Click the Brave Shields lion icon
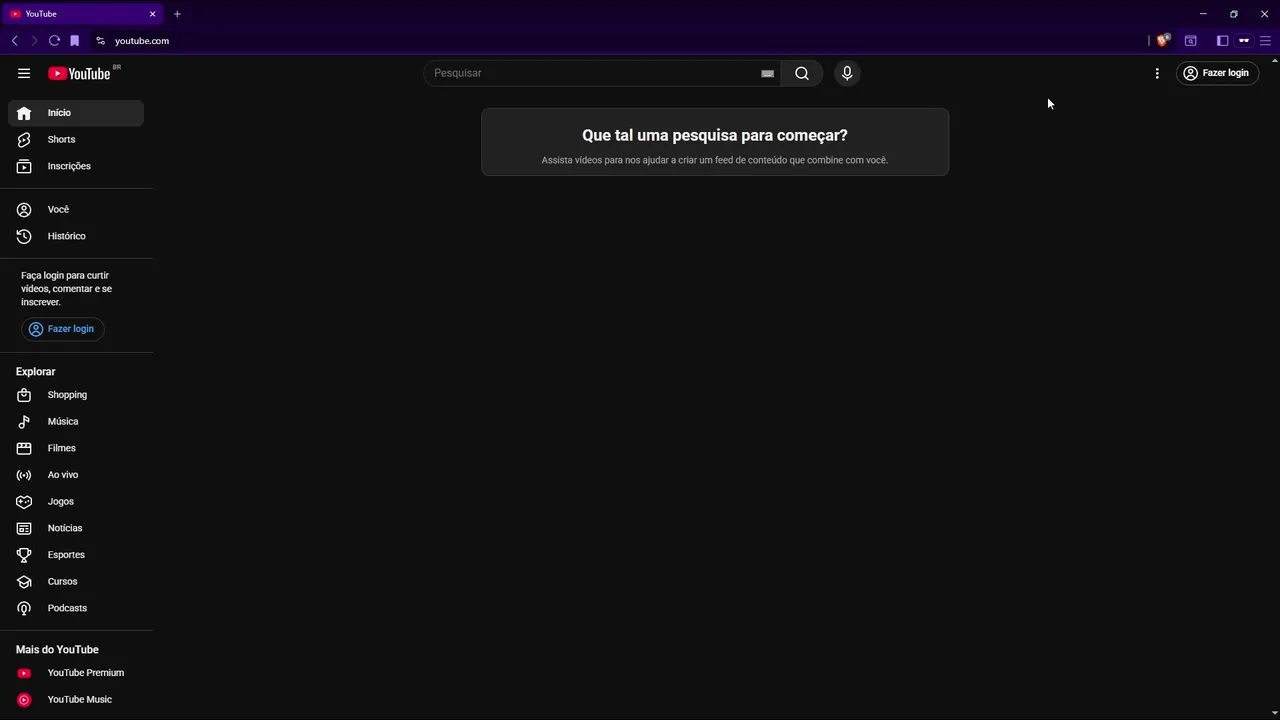 [1162, 41]
